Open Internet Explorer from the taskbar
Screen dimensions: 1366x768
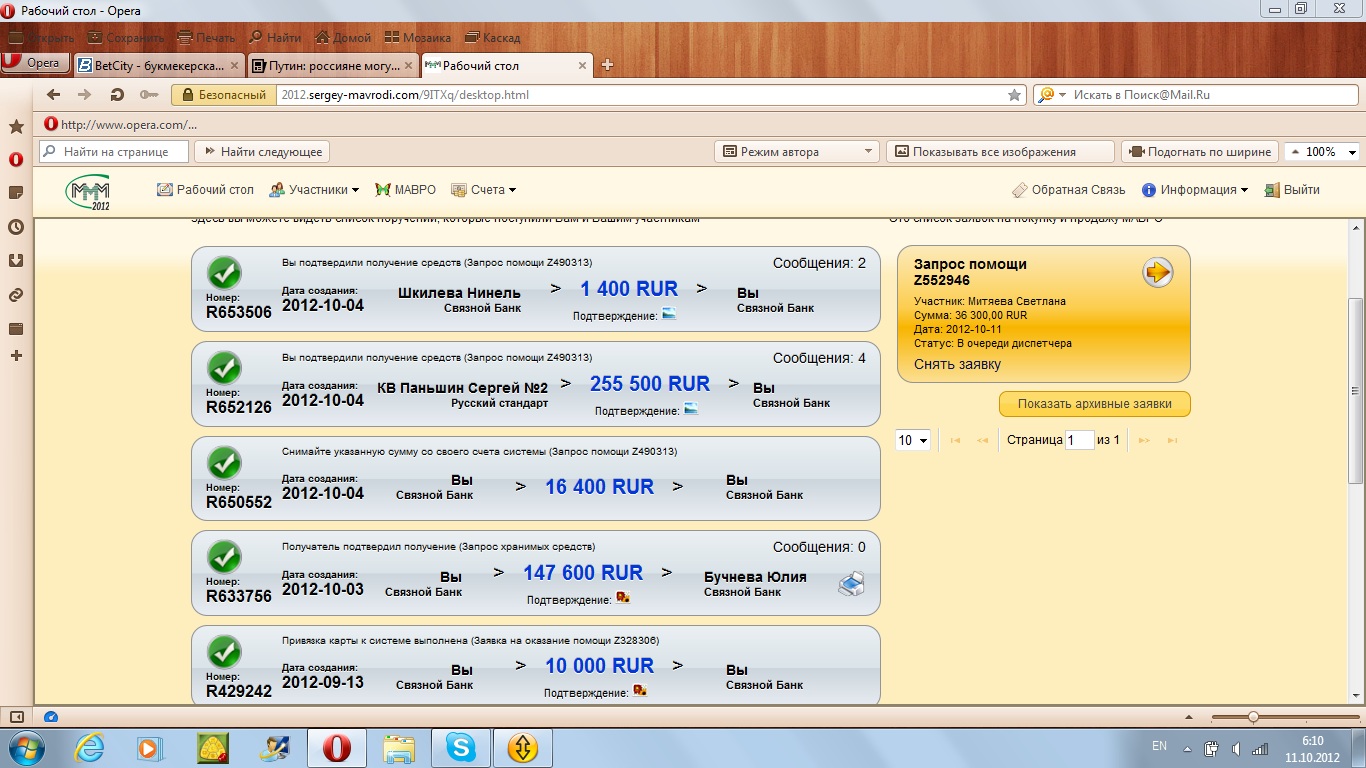click(x=89, y=748)
